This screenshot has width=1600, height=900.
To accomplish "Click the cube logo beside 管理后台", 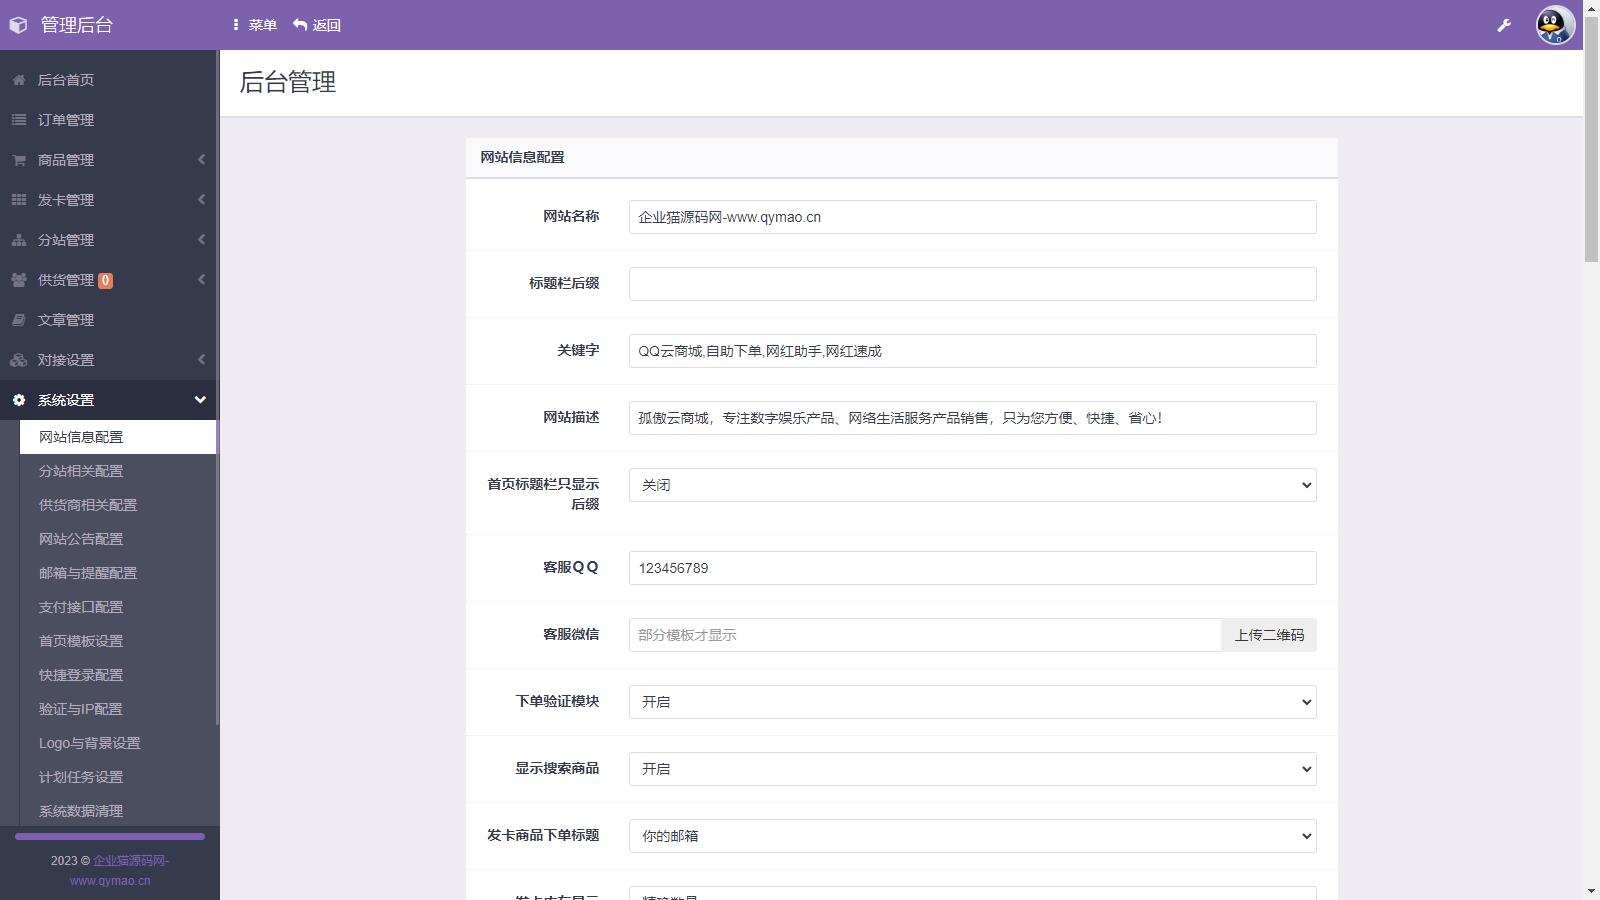I will coord(18,25).
